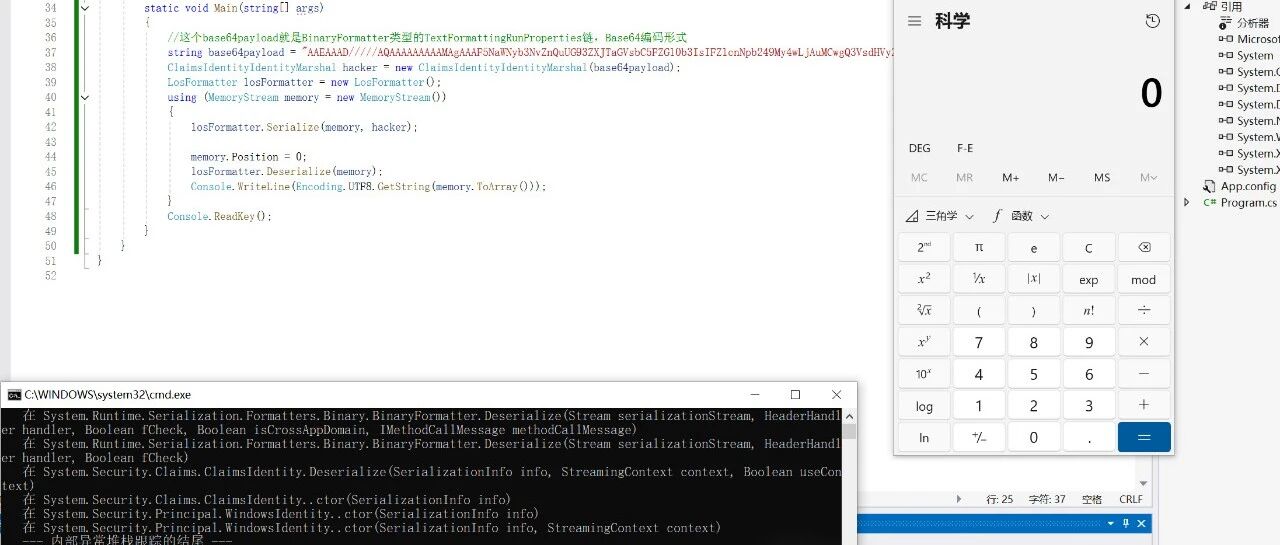The height and width of the screenshot is (545, 1280).
Task: Click Euler's constant e key
Action: click(x=1034, y=248)
